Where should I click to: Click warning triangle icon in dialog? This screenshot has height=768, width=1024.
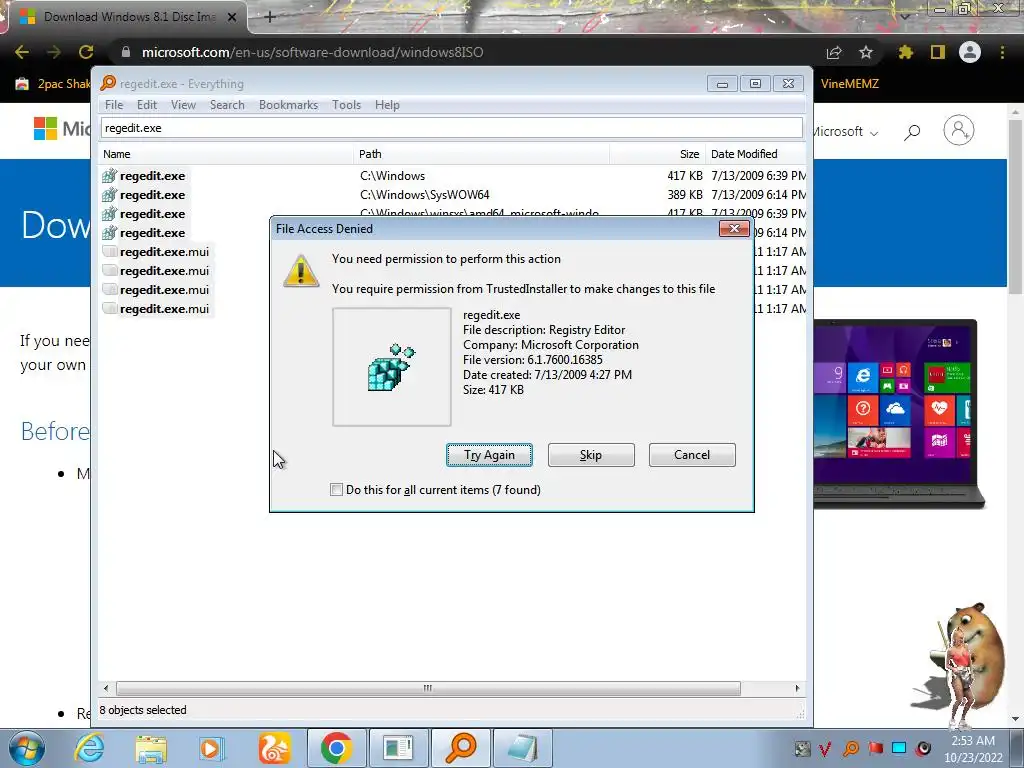[301, 271]
